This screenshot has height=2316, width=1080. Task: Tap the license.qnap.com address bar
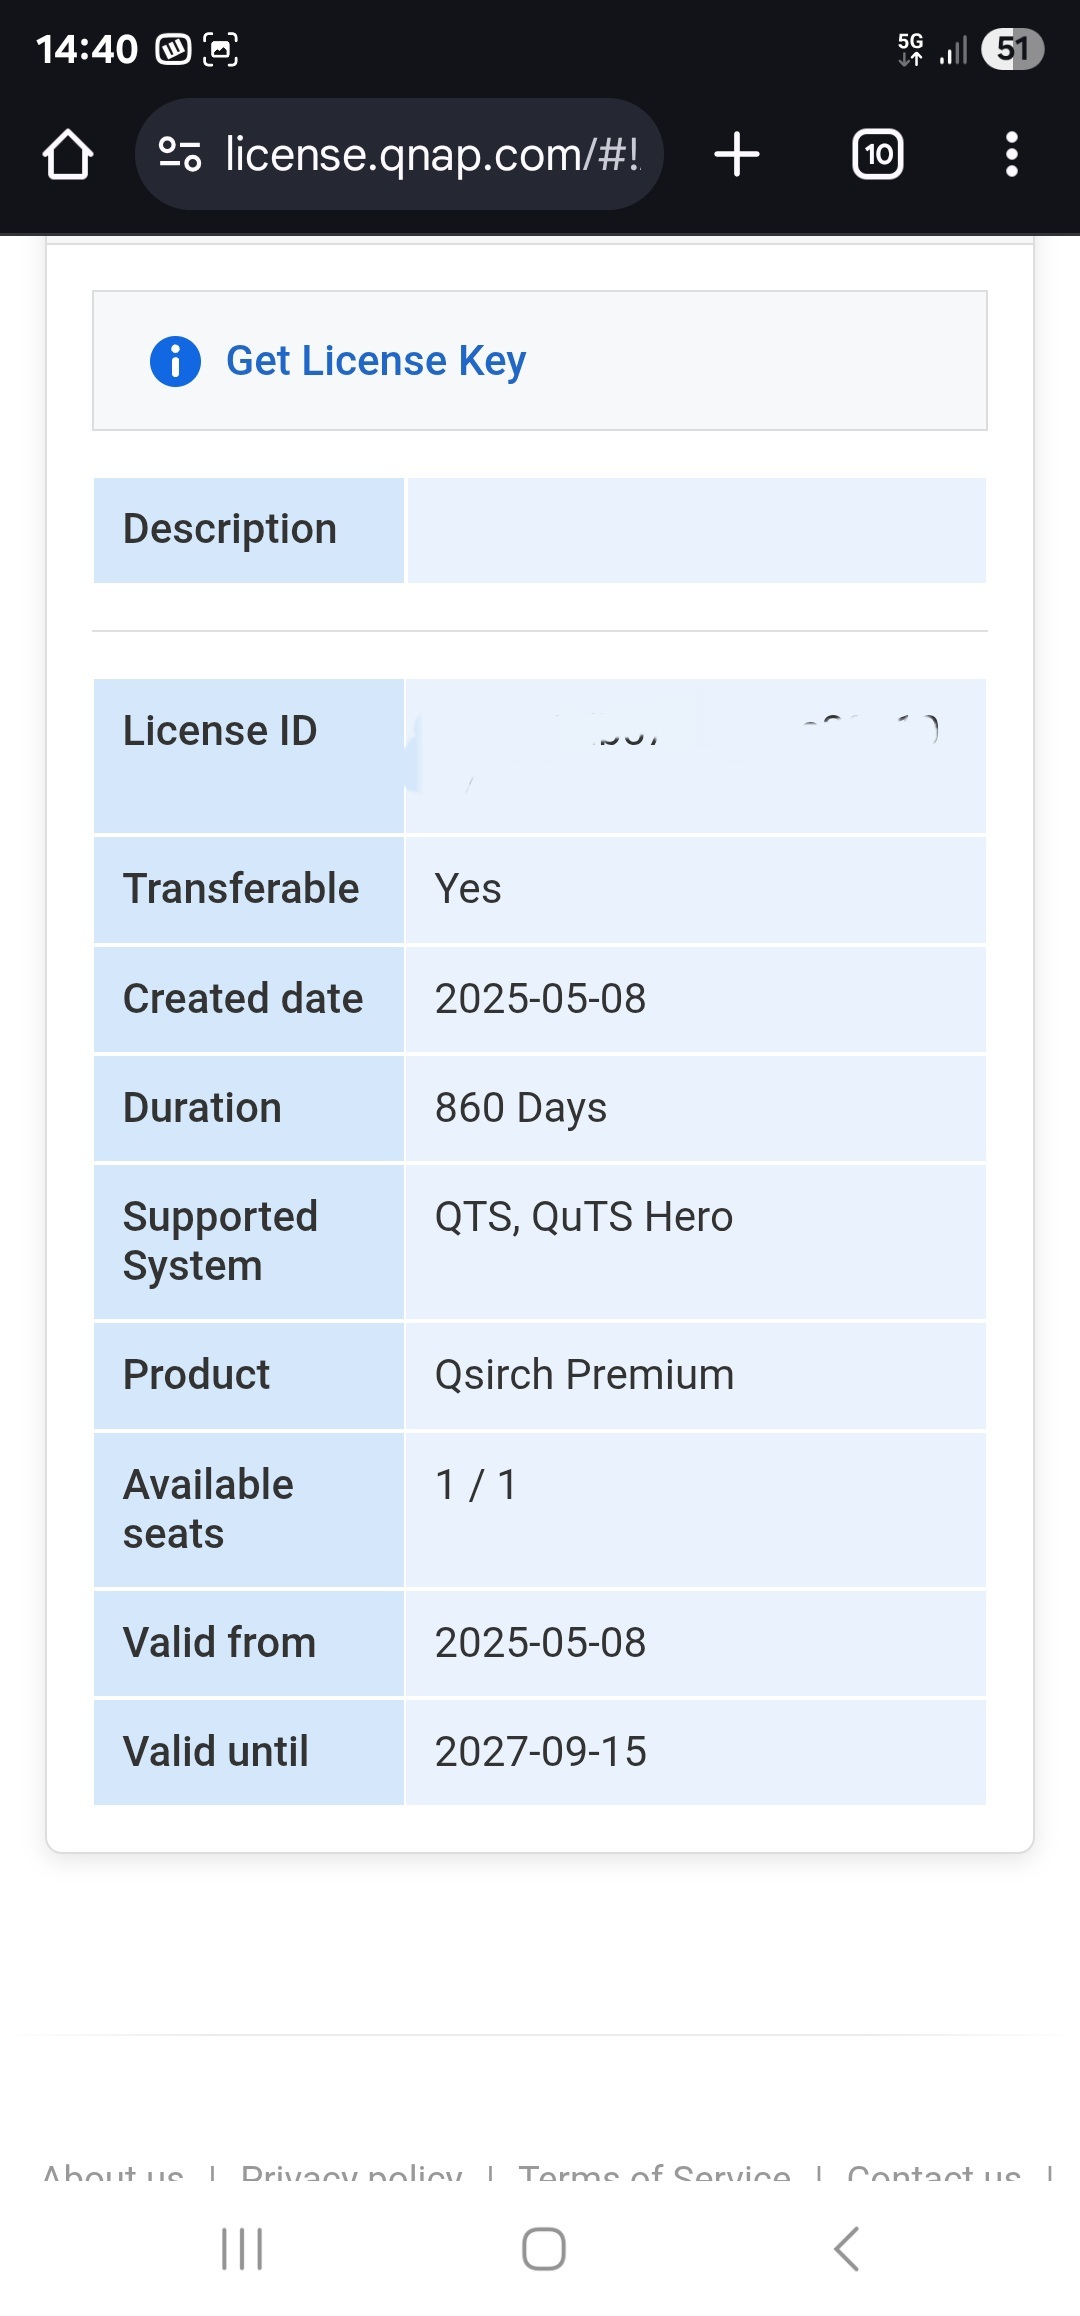point(431,155)
